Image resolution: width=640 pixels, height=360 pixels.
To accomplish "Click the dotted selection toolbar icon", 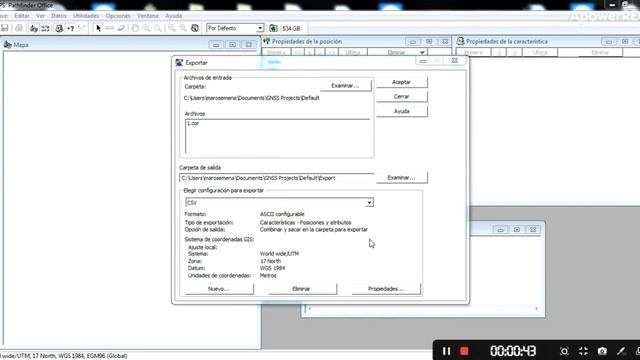I will coord(45,28).
